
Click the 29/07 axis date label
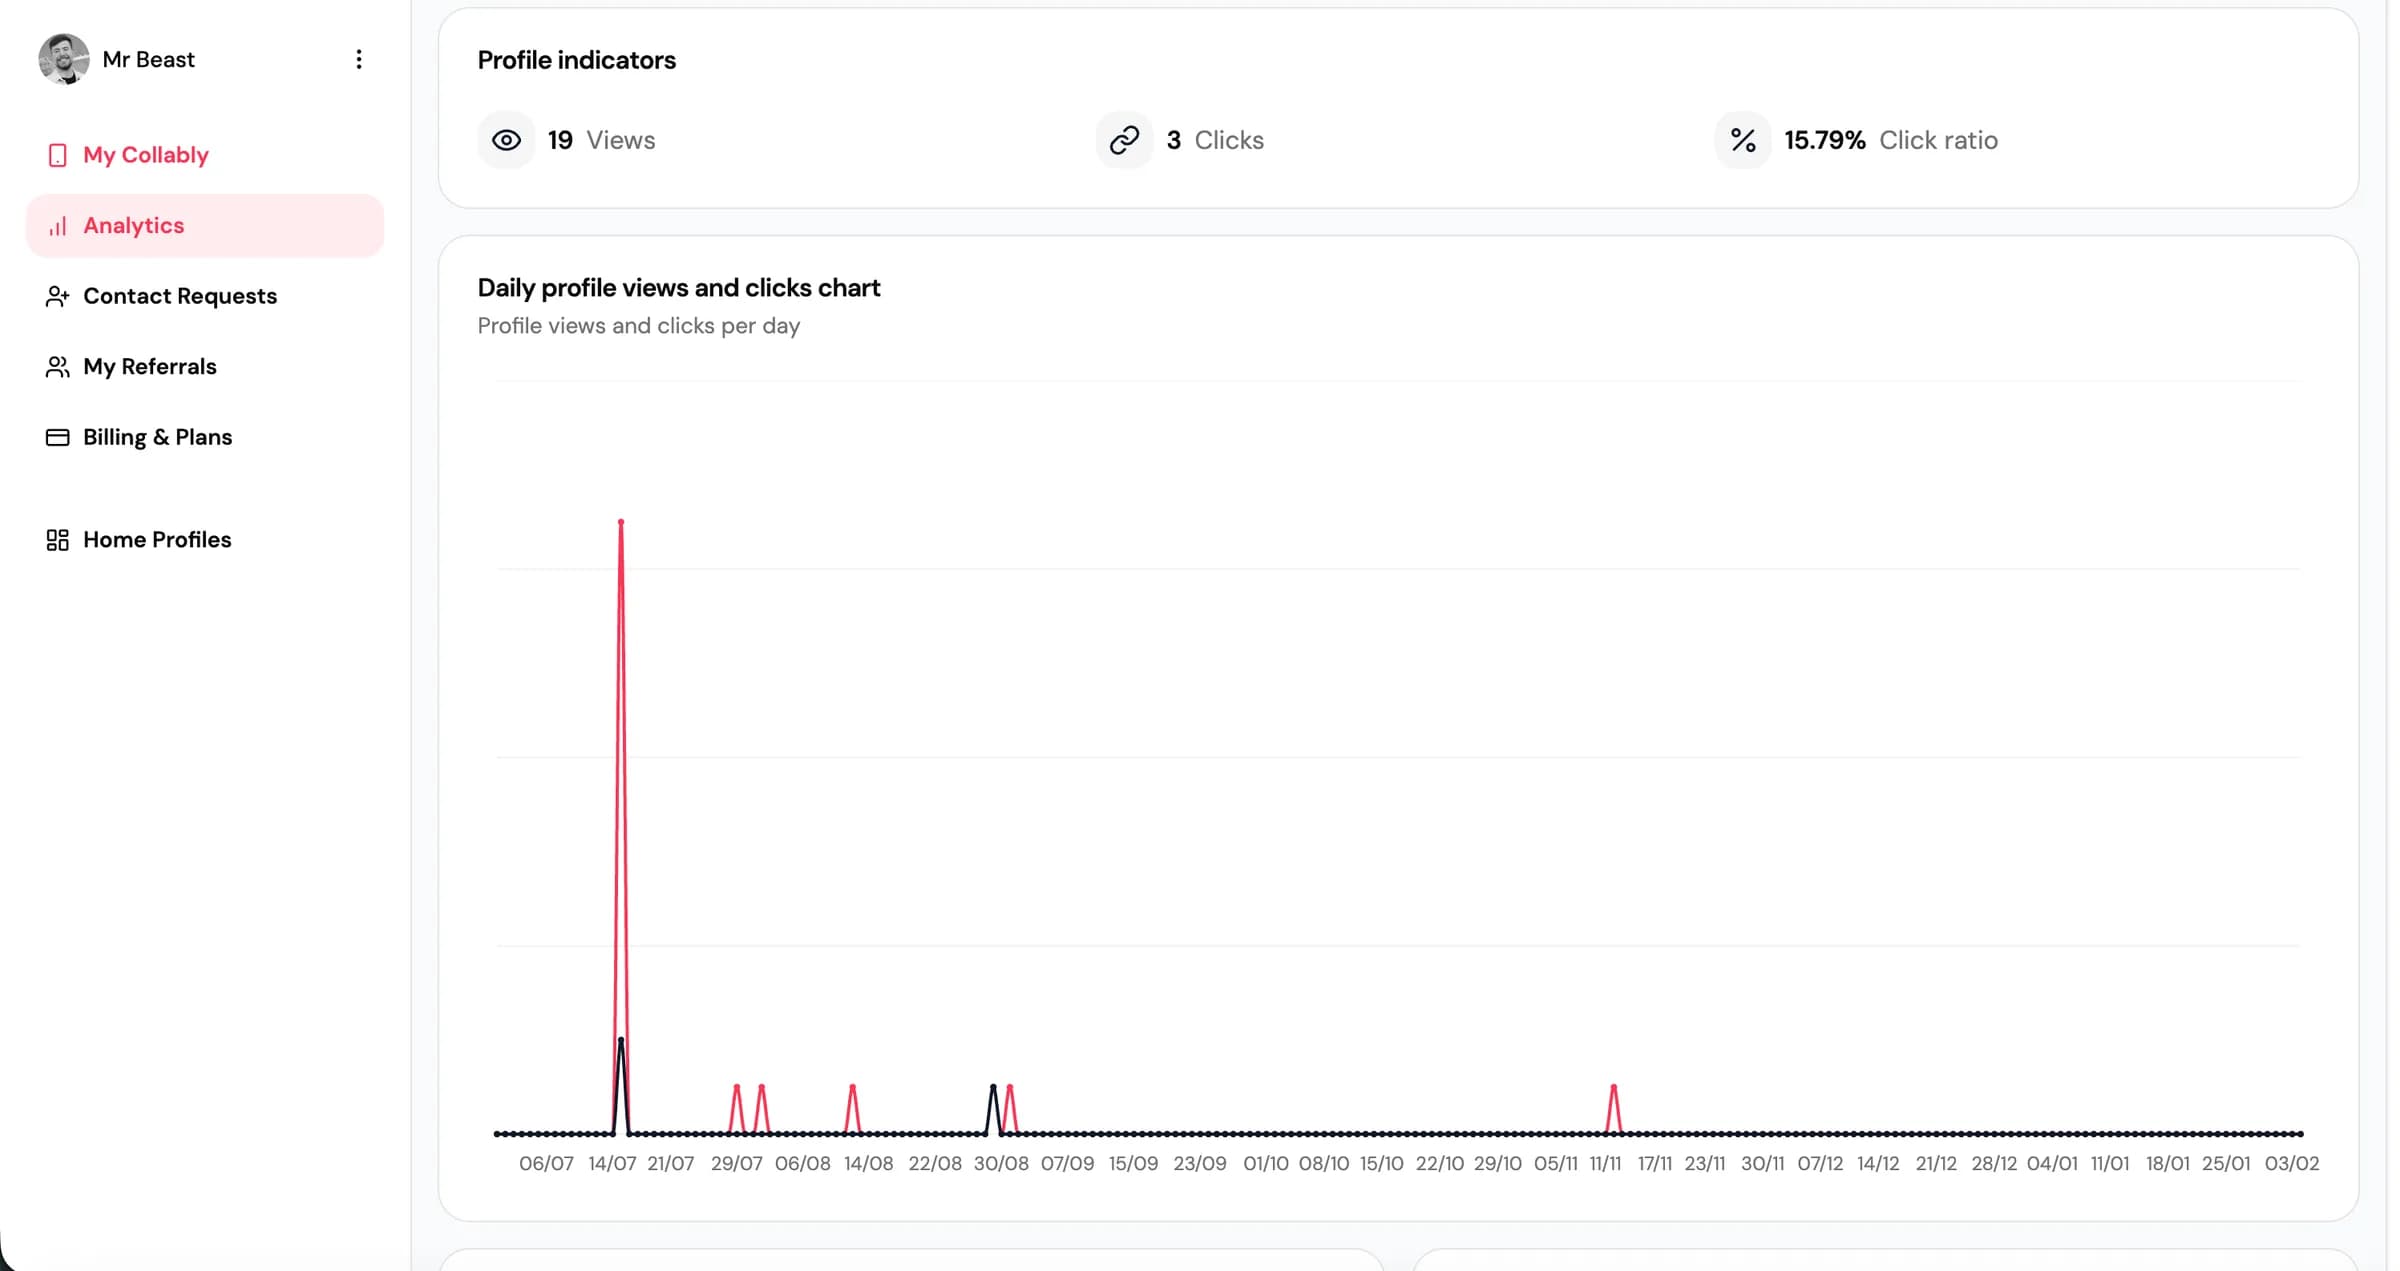(737, 1164)
